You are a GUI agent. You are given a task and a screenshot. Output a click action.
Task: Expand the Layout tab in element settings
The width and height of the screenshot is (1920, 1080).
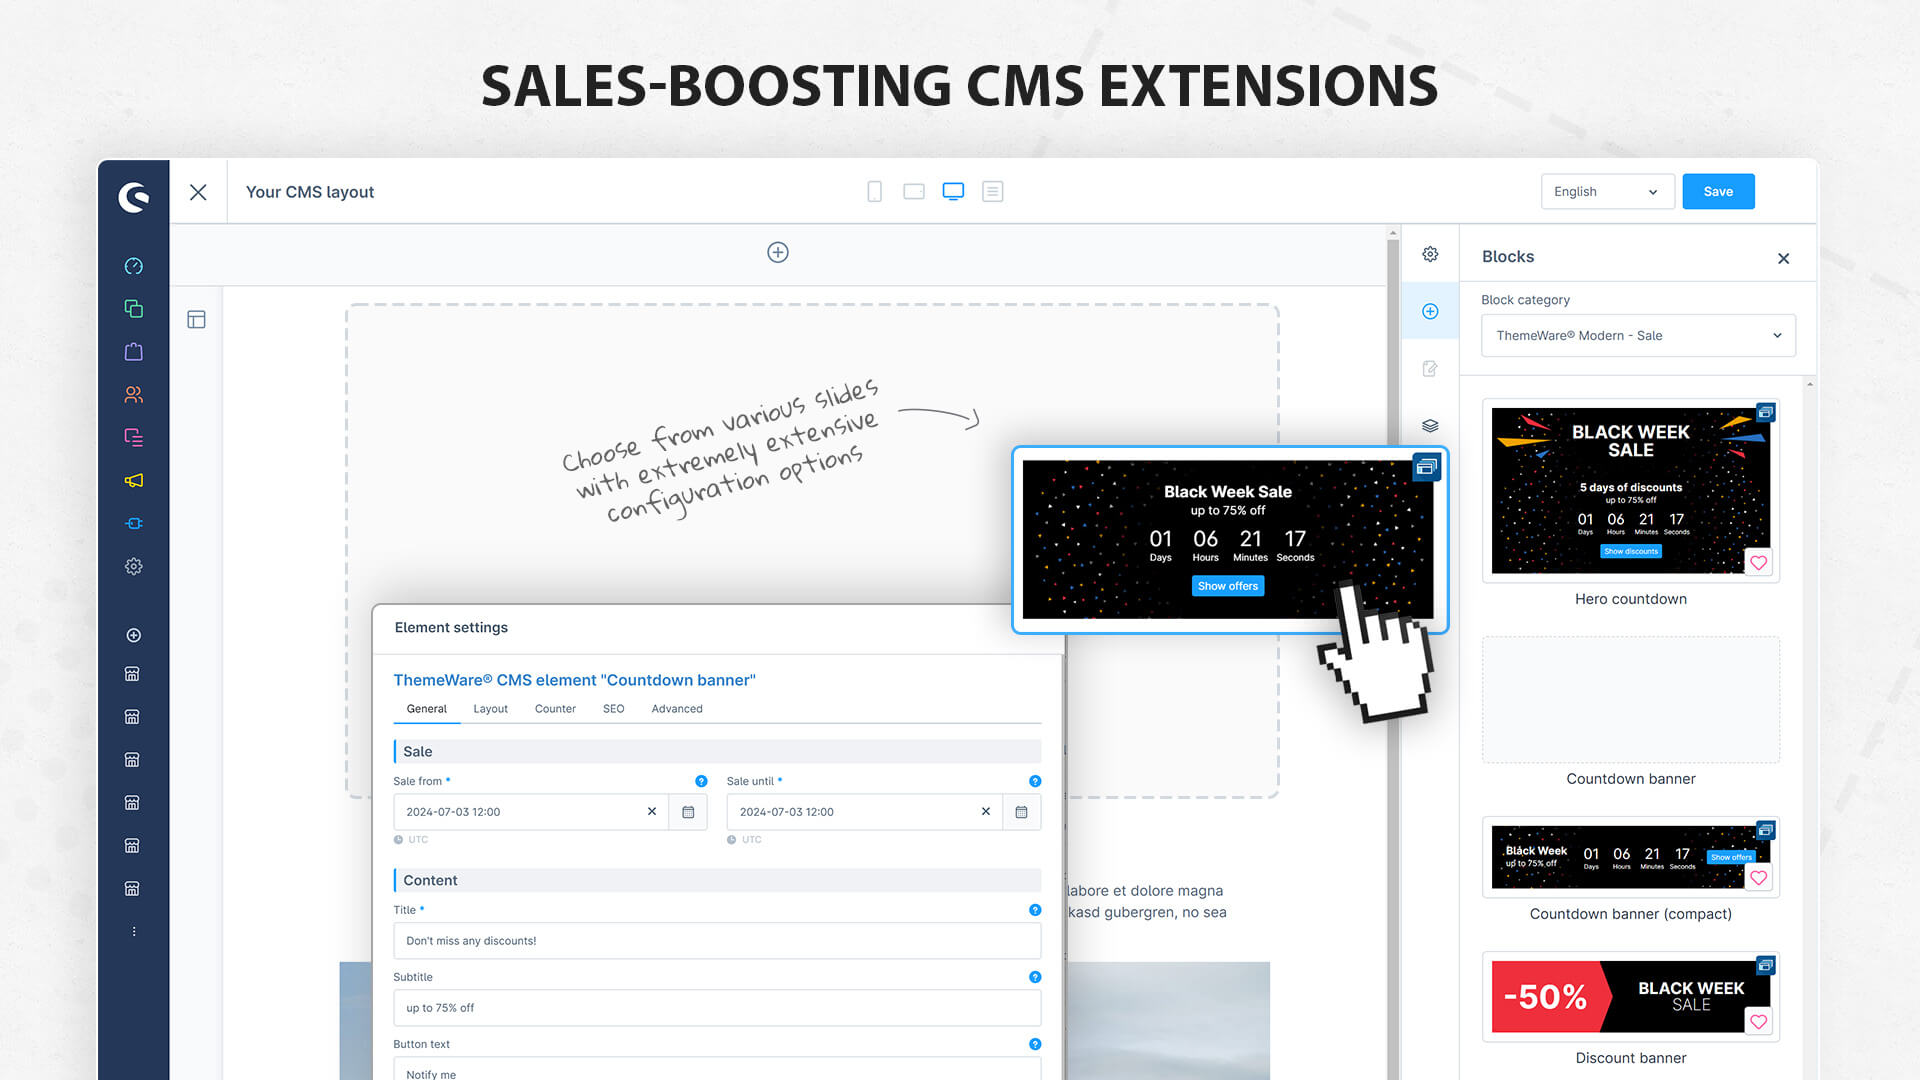point(489,708)
